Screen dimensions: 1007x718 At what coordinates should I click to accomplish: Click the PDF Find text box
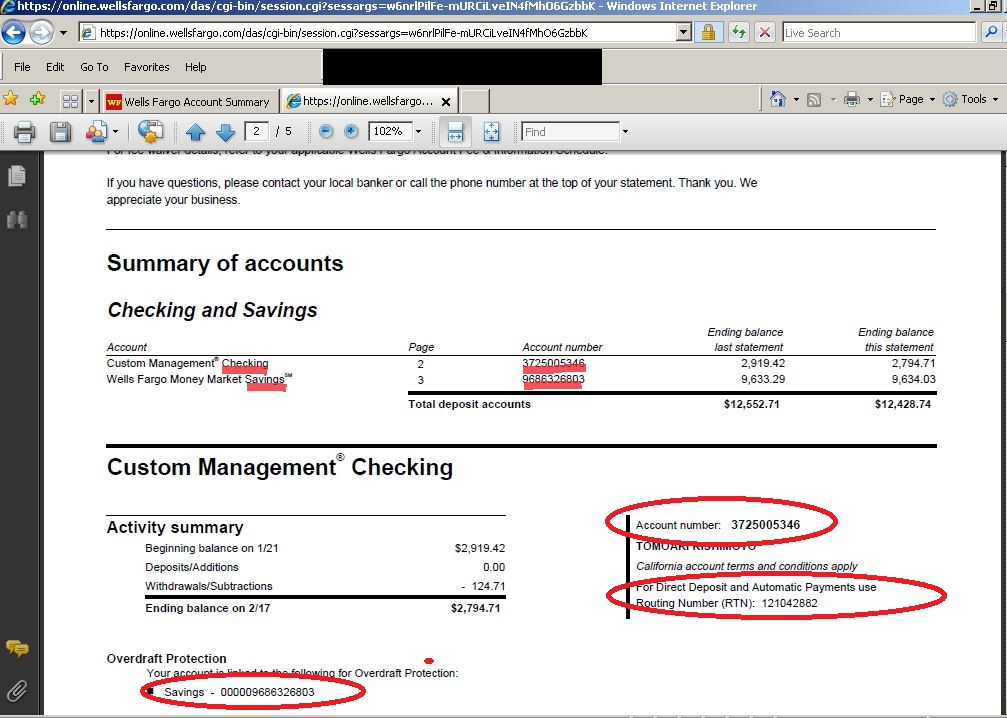570,132
